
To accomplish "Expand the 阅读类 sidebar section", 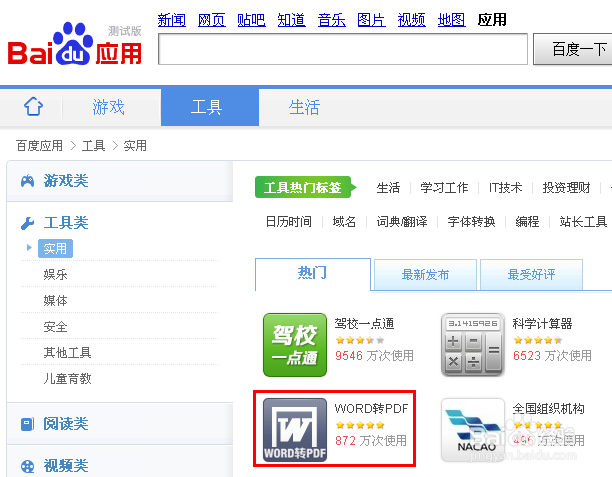I will coord(119,424).
